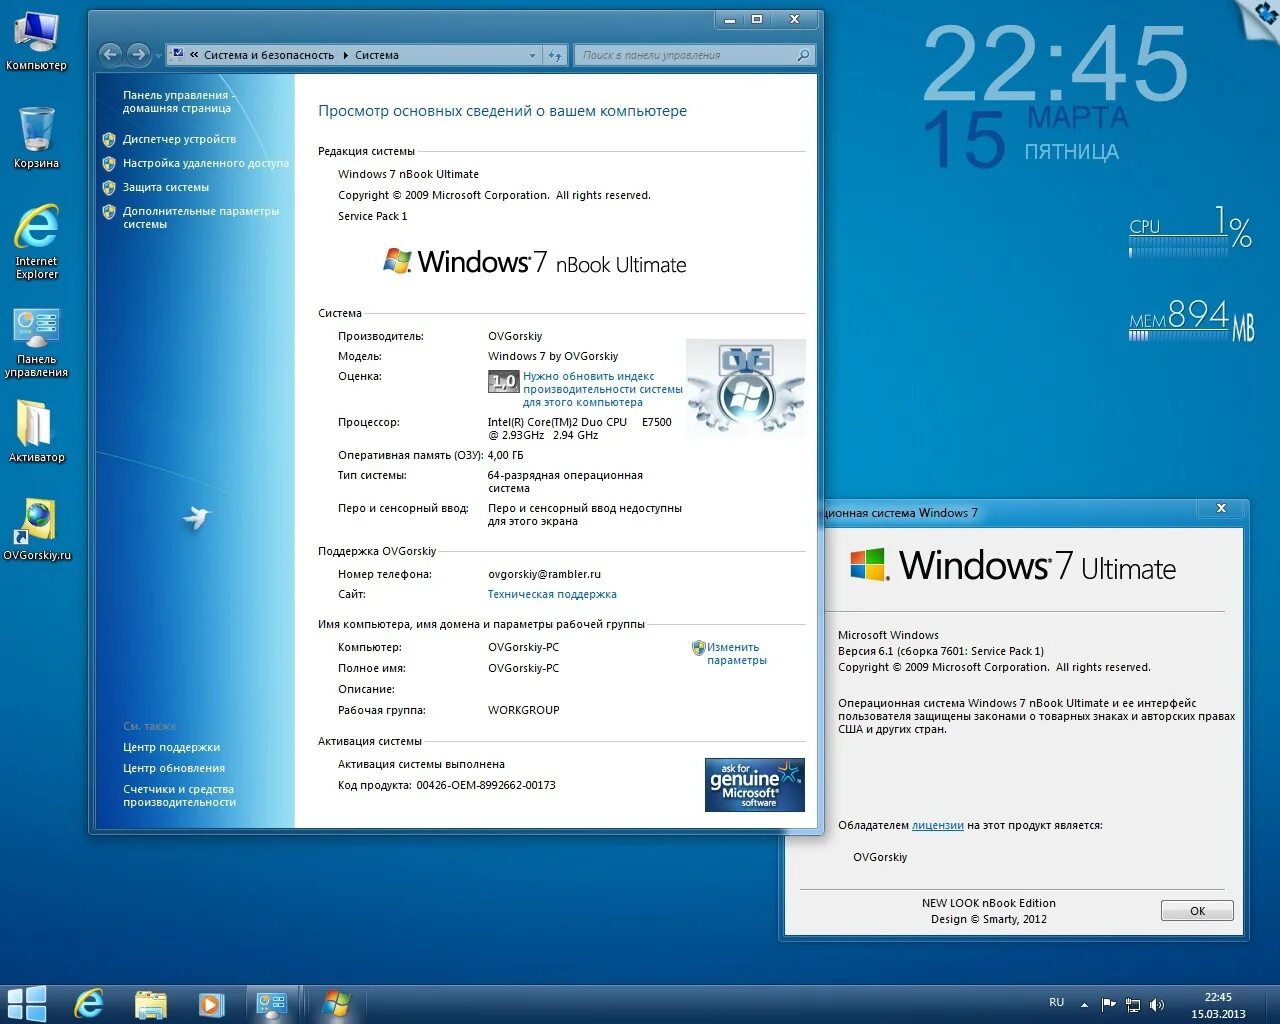Image resolution: width=1280 pixels, height=1024 pixels.
Task: Navigate to Система и безопасность breadcrumb
Action: (x=268, y=55)
